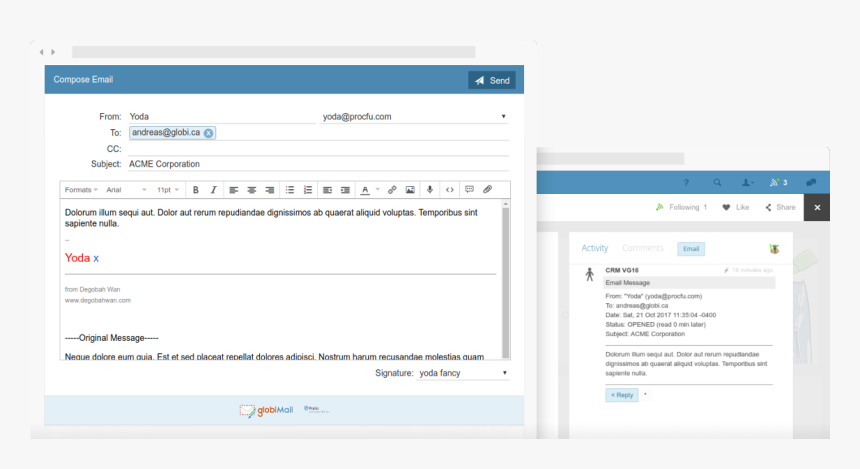The image size is (860, 469).
Task: Open the Signature yoda fancy dropdown
Action: [462, 373]
